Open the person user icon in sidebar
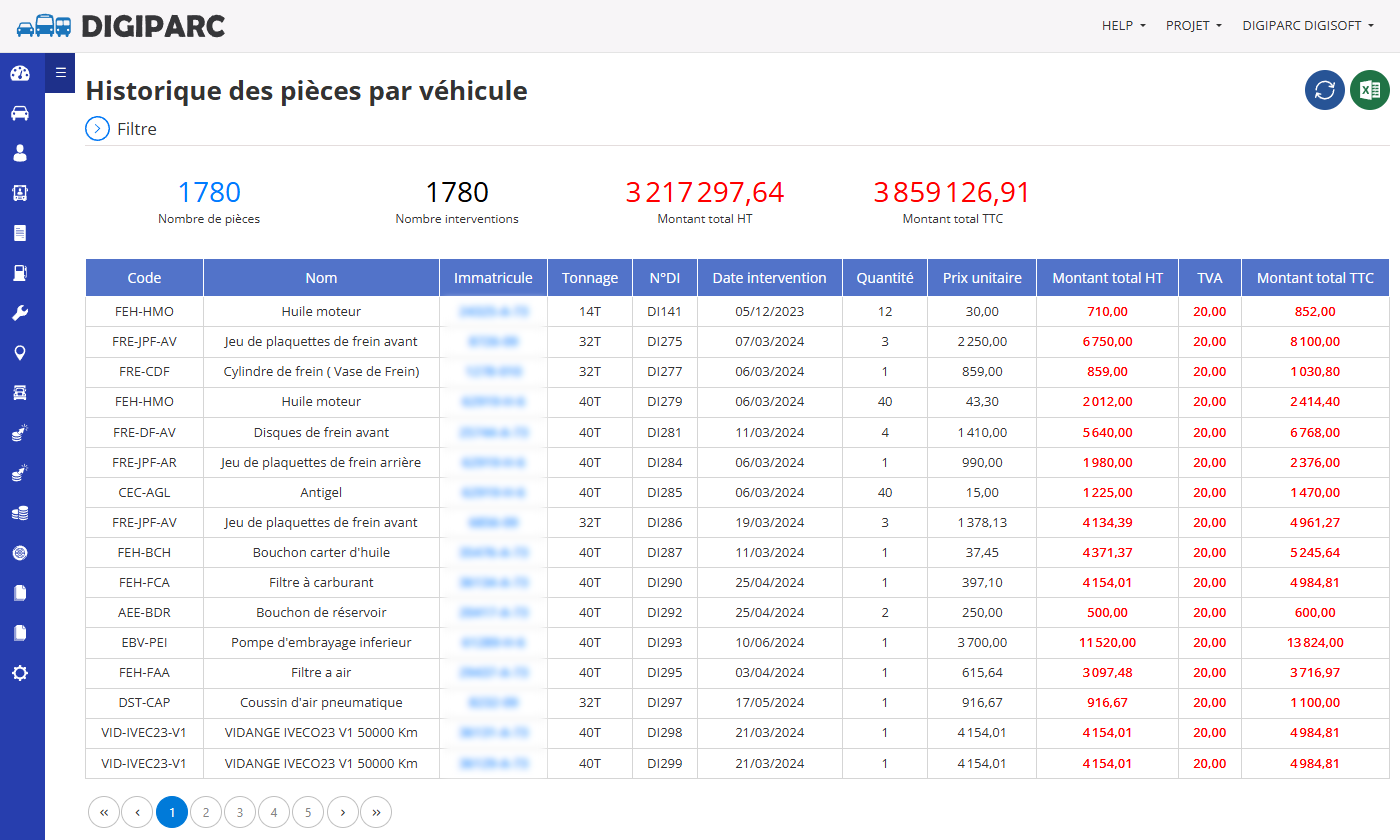The width and height of the screenshot is (1400, 840). (20, 153)
